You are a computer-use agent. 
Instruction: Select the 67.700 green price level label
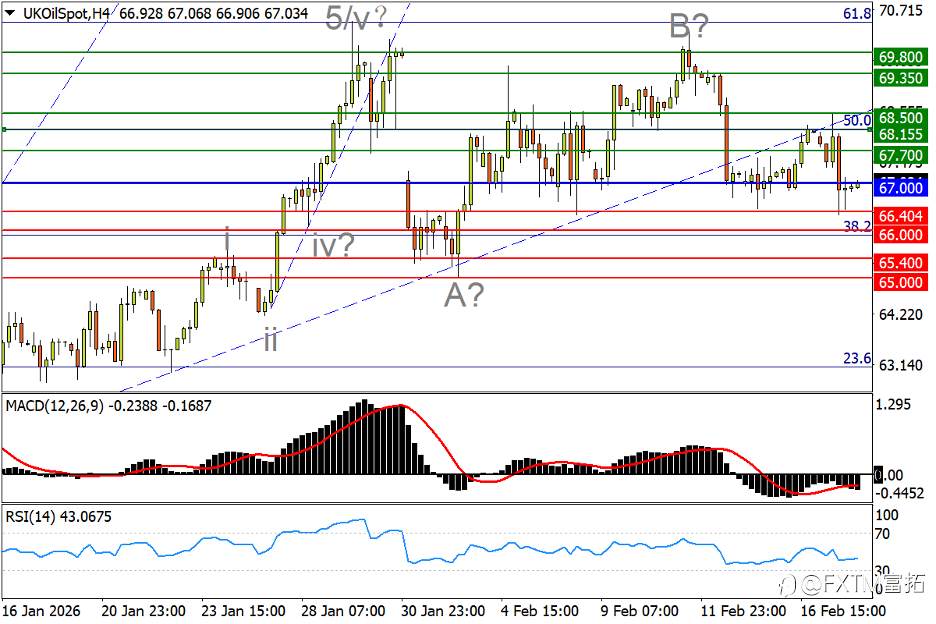pyautogui.click(x=901, y=156)
